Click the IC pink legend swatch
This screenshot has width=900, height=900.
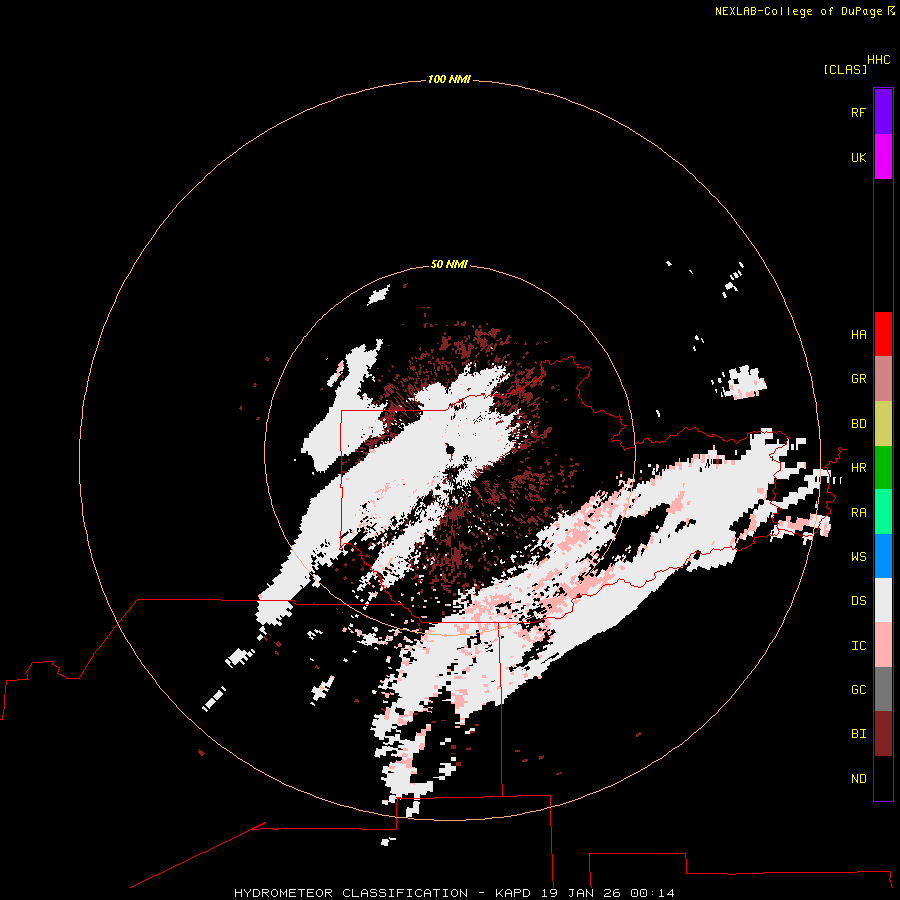tap(883, 645)
